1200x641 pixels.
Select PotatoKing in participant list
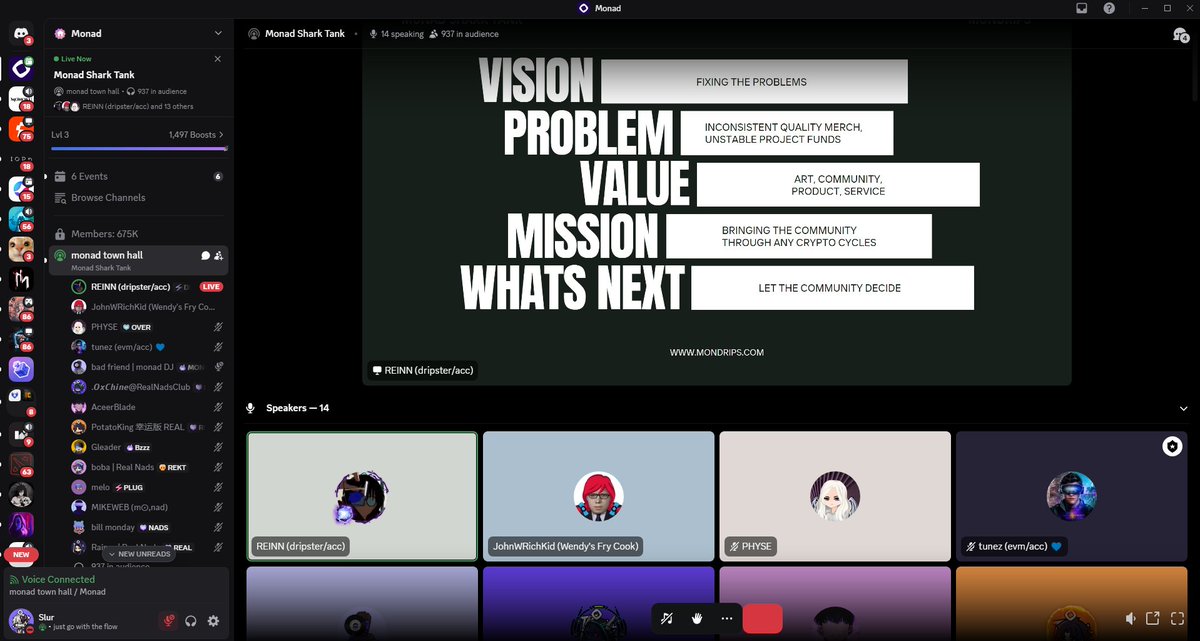pos(147,427)
